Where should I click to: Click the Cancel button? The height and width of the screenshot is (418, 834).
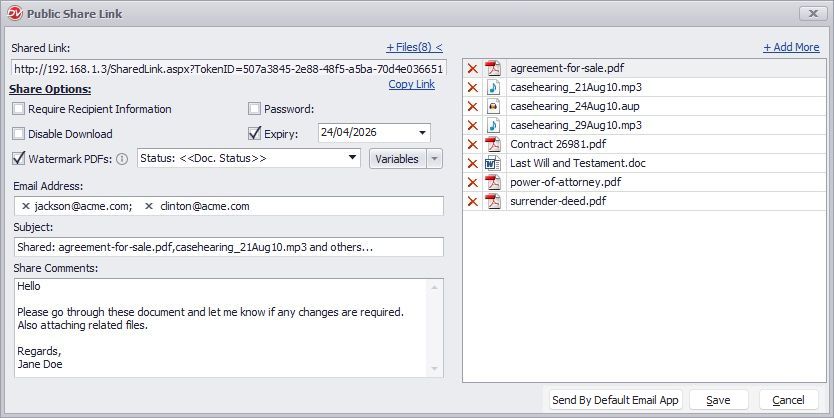tap(788, 400)
